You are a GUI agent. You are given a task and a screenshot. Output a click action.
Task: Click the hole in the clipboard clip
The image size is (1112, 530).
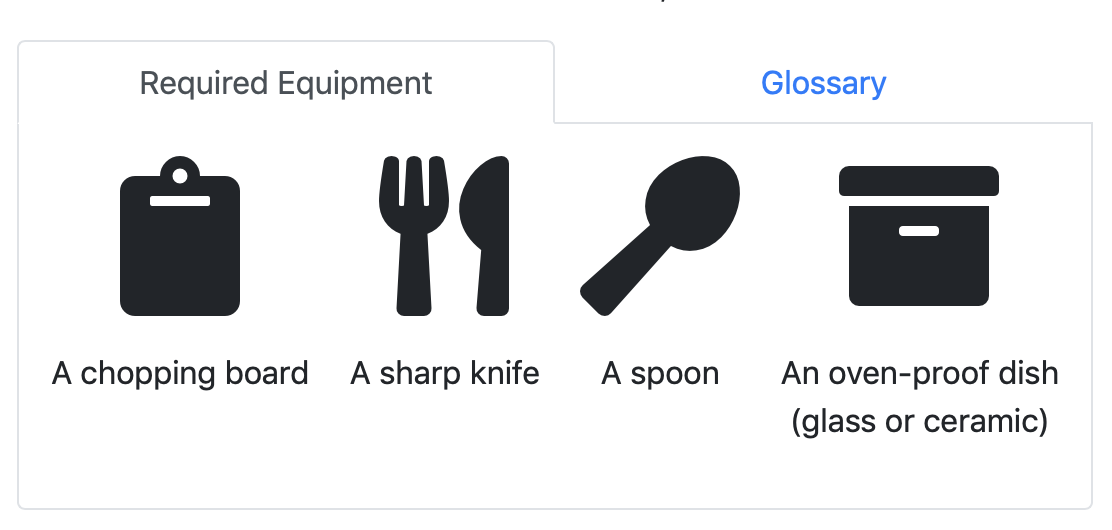pos(180,175)
